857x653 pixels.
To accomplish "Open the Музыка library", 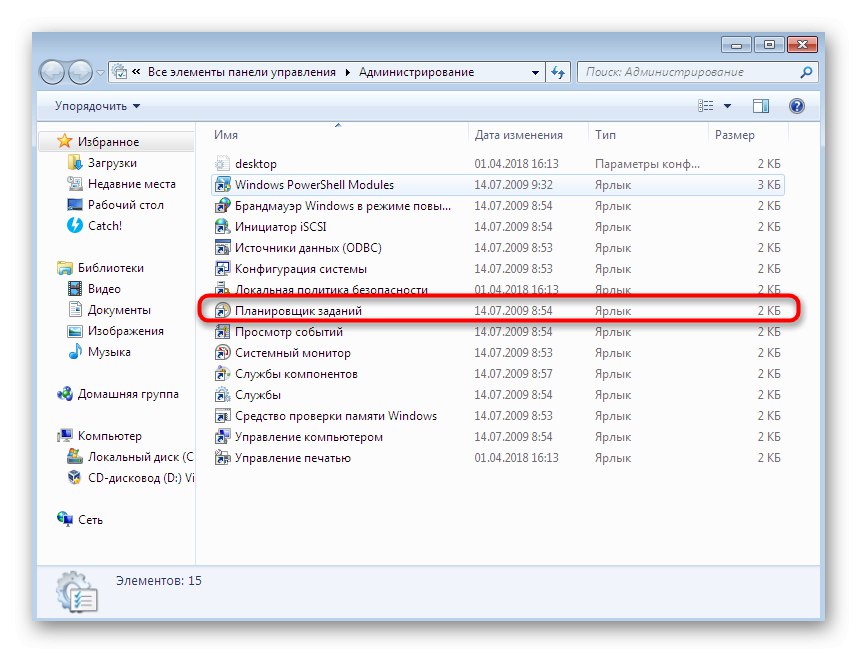I will tap(109, 352).
